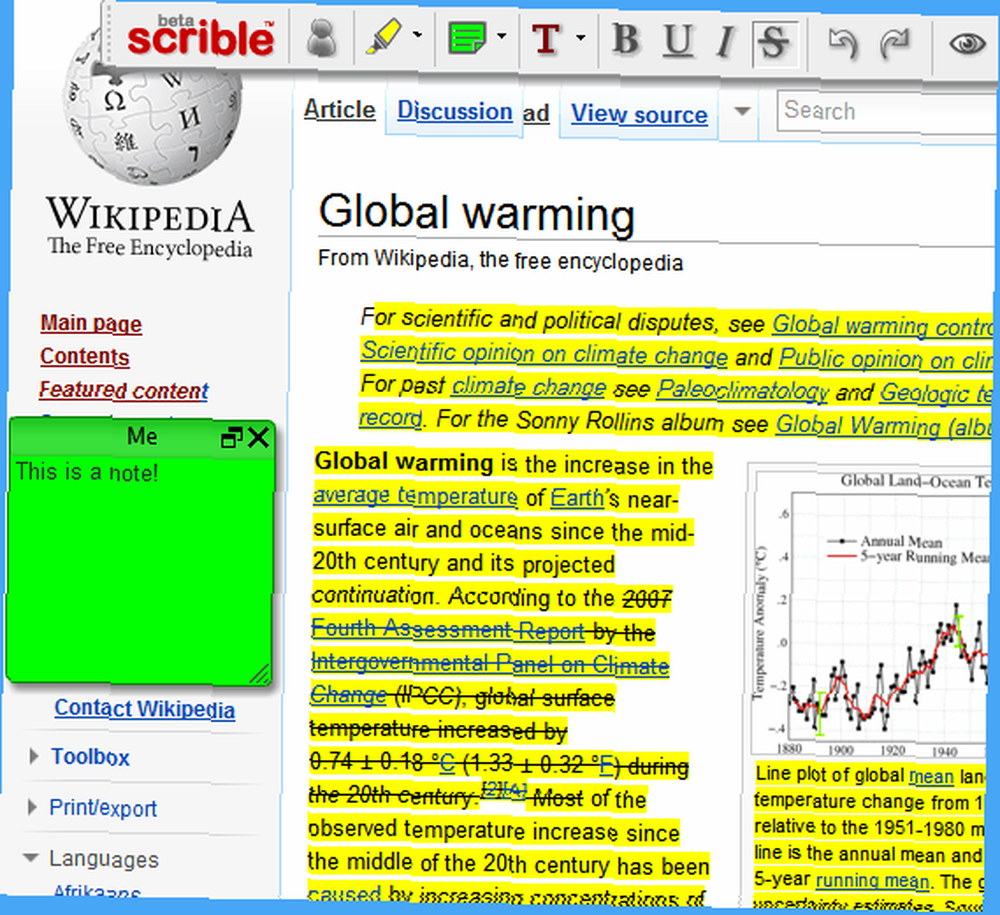The width and height of the screenshot is (1000, 915).
Task: Follow the Paleoclimatology link
Action: click(x=742, y=390)
